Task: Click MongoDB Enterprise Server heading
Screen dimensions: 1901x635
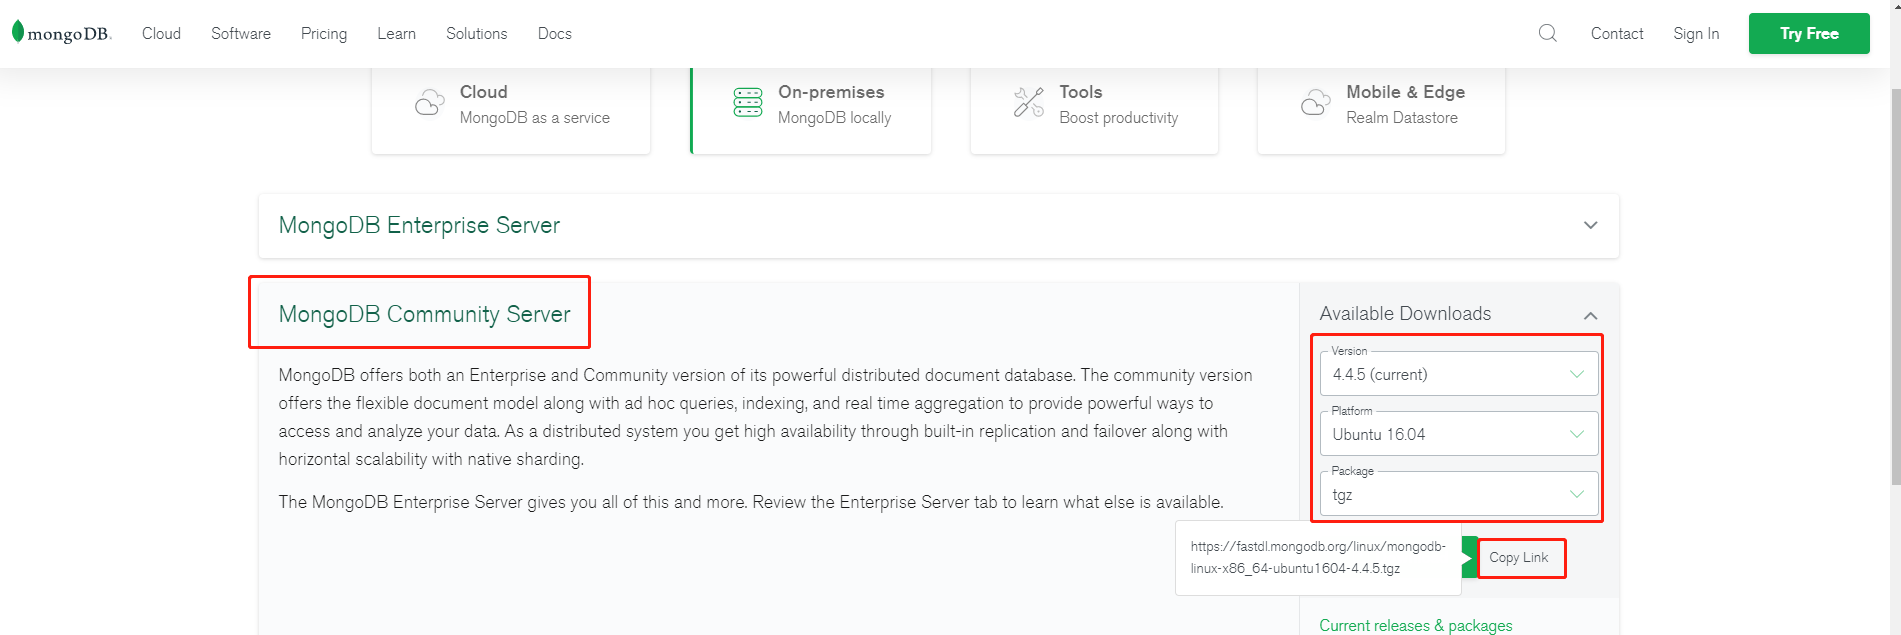Action: tap(419, 225)
